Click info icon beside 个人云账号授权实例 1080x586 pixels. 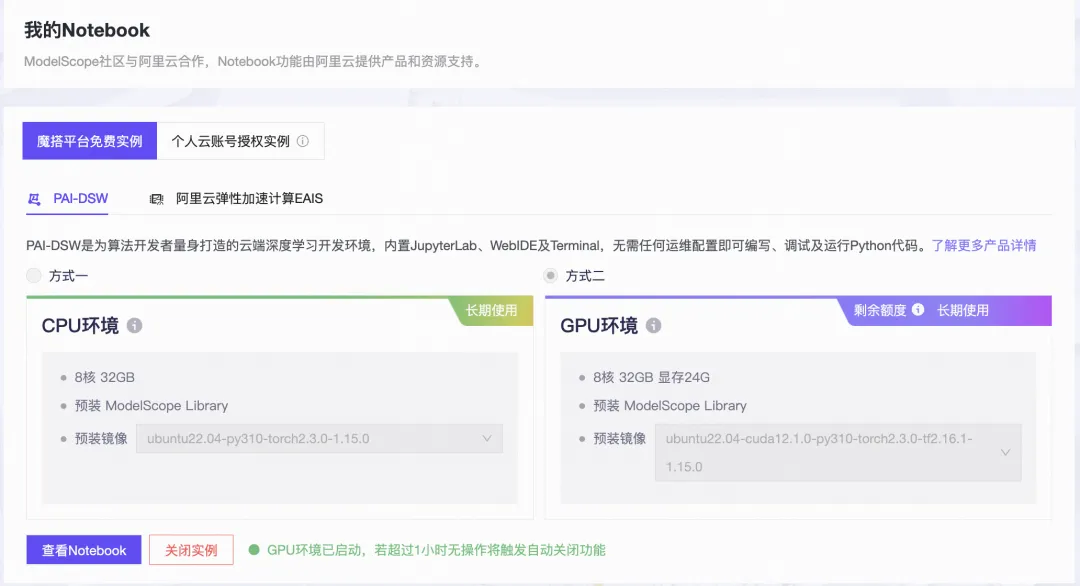(302, 141)
